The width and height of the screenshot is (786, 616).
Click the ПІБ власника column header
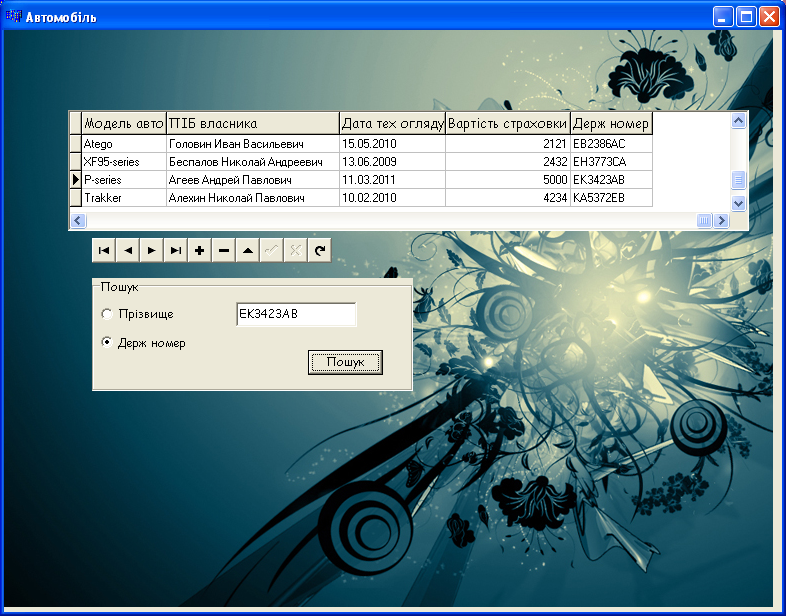pyautogui.click(x=253, y=123)
